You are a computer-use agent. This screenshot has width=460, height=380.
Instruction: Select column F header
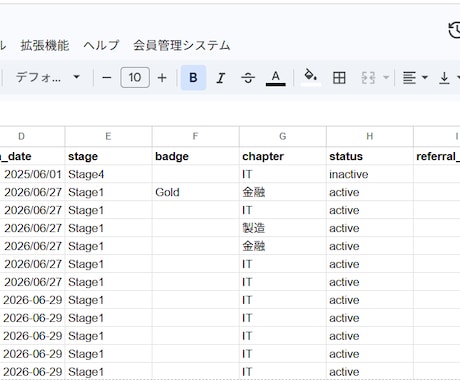click(195, 136)
